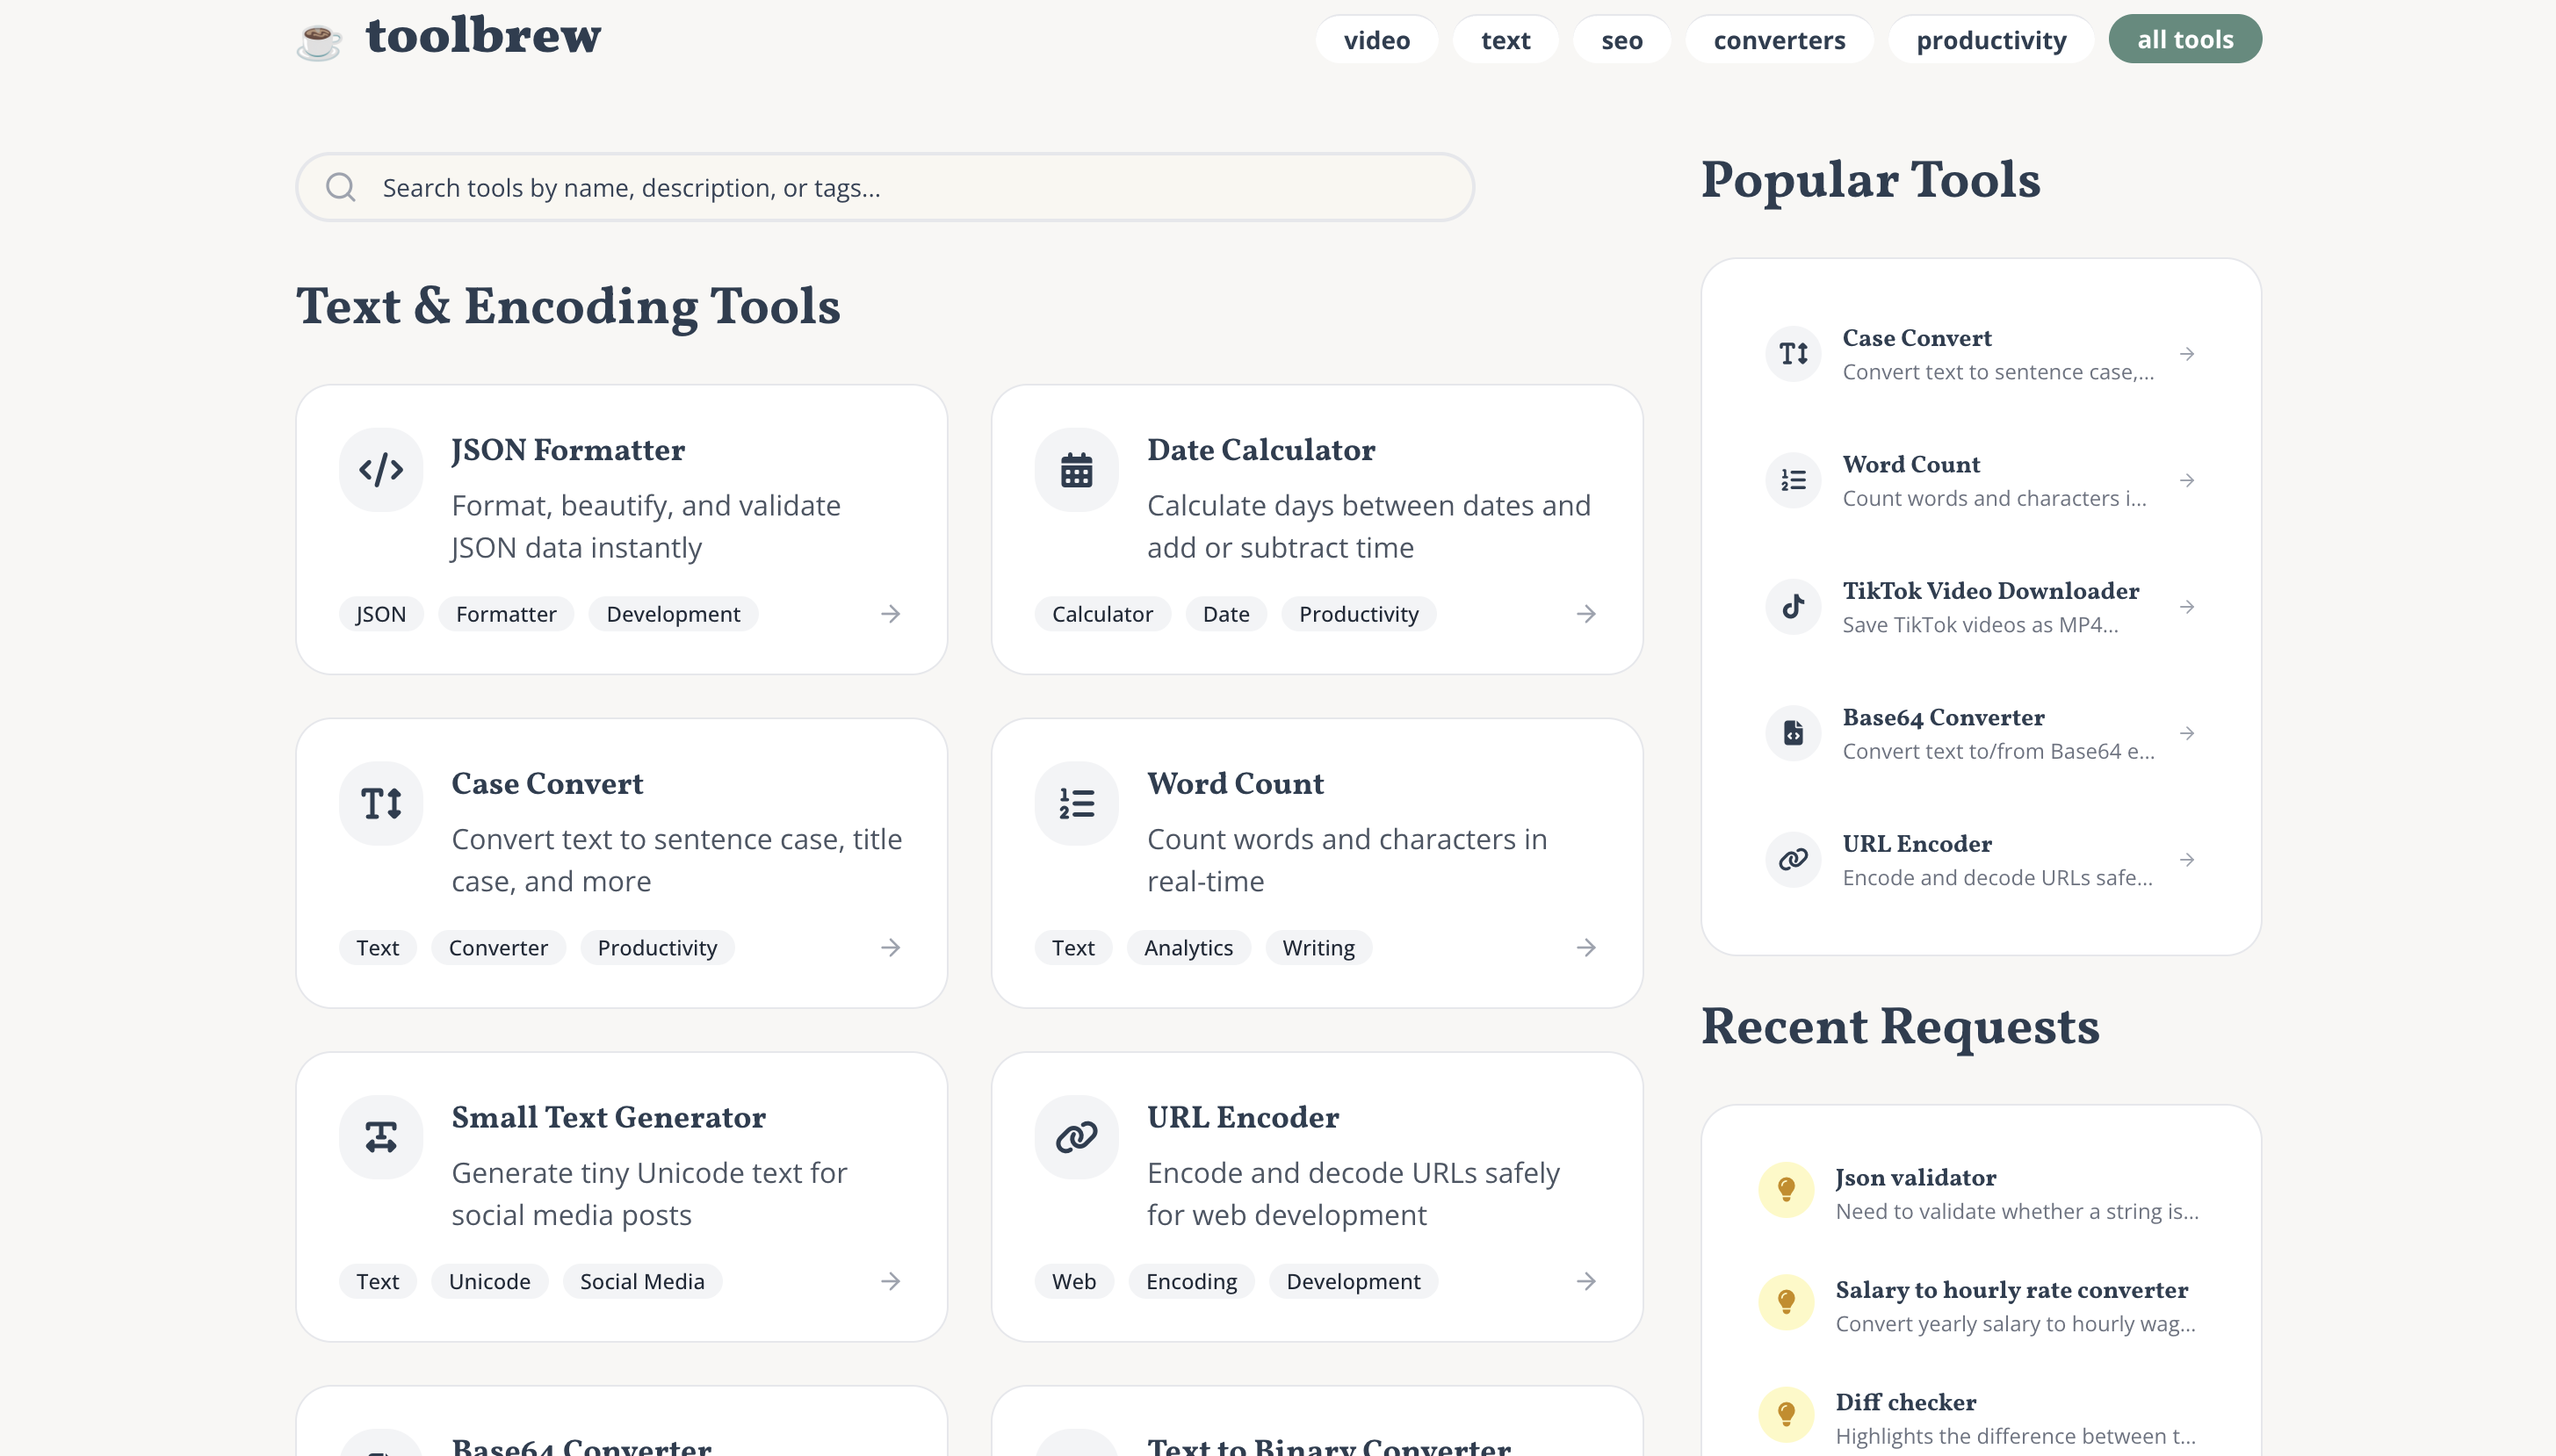Click the lightbulb icon beside Json validator

point(1785,1190)
